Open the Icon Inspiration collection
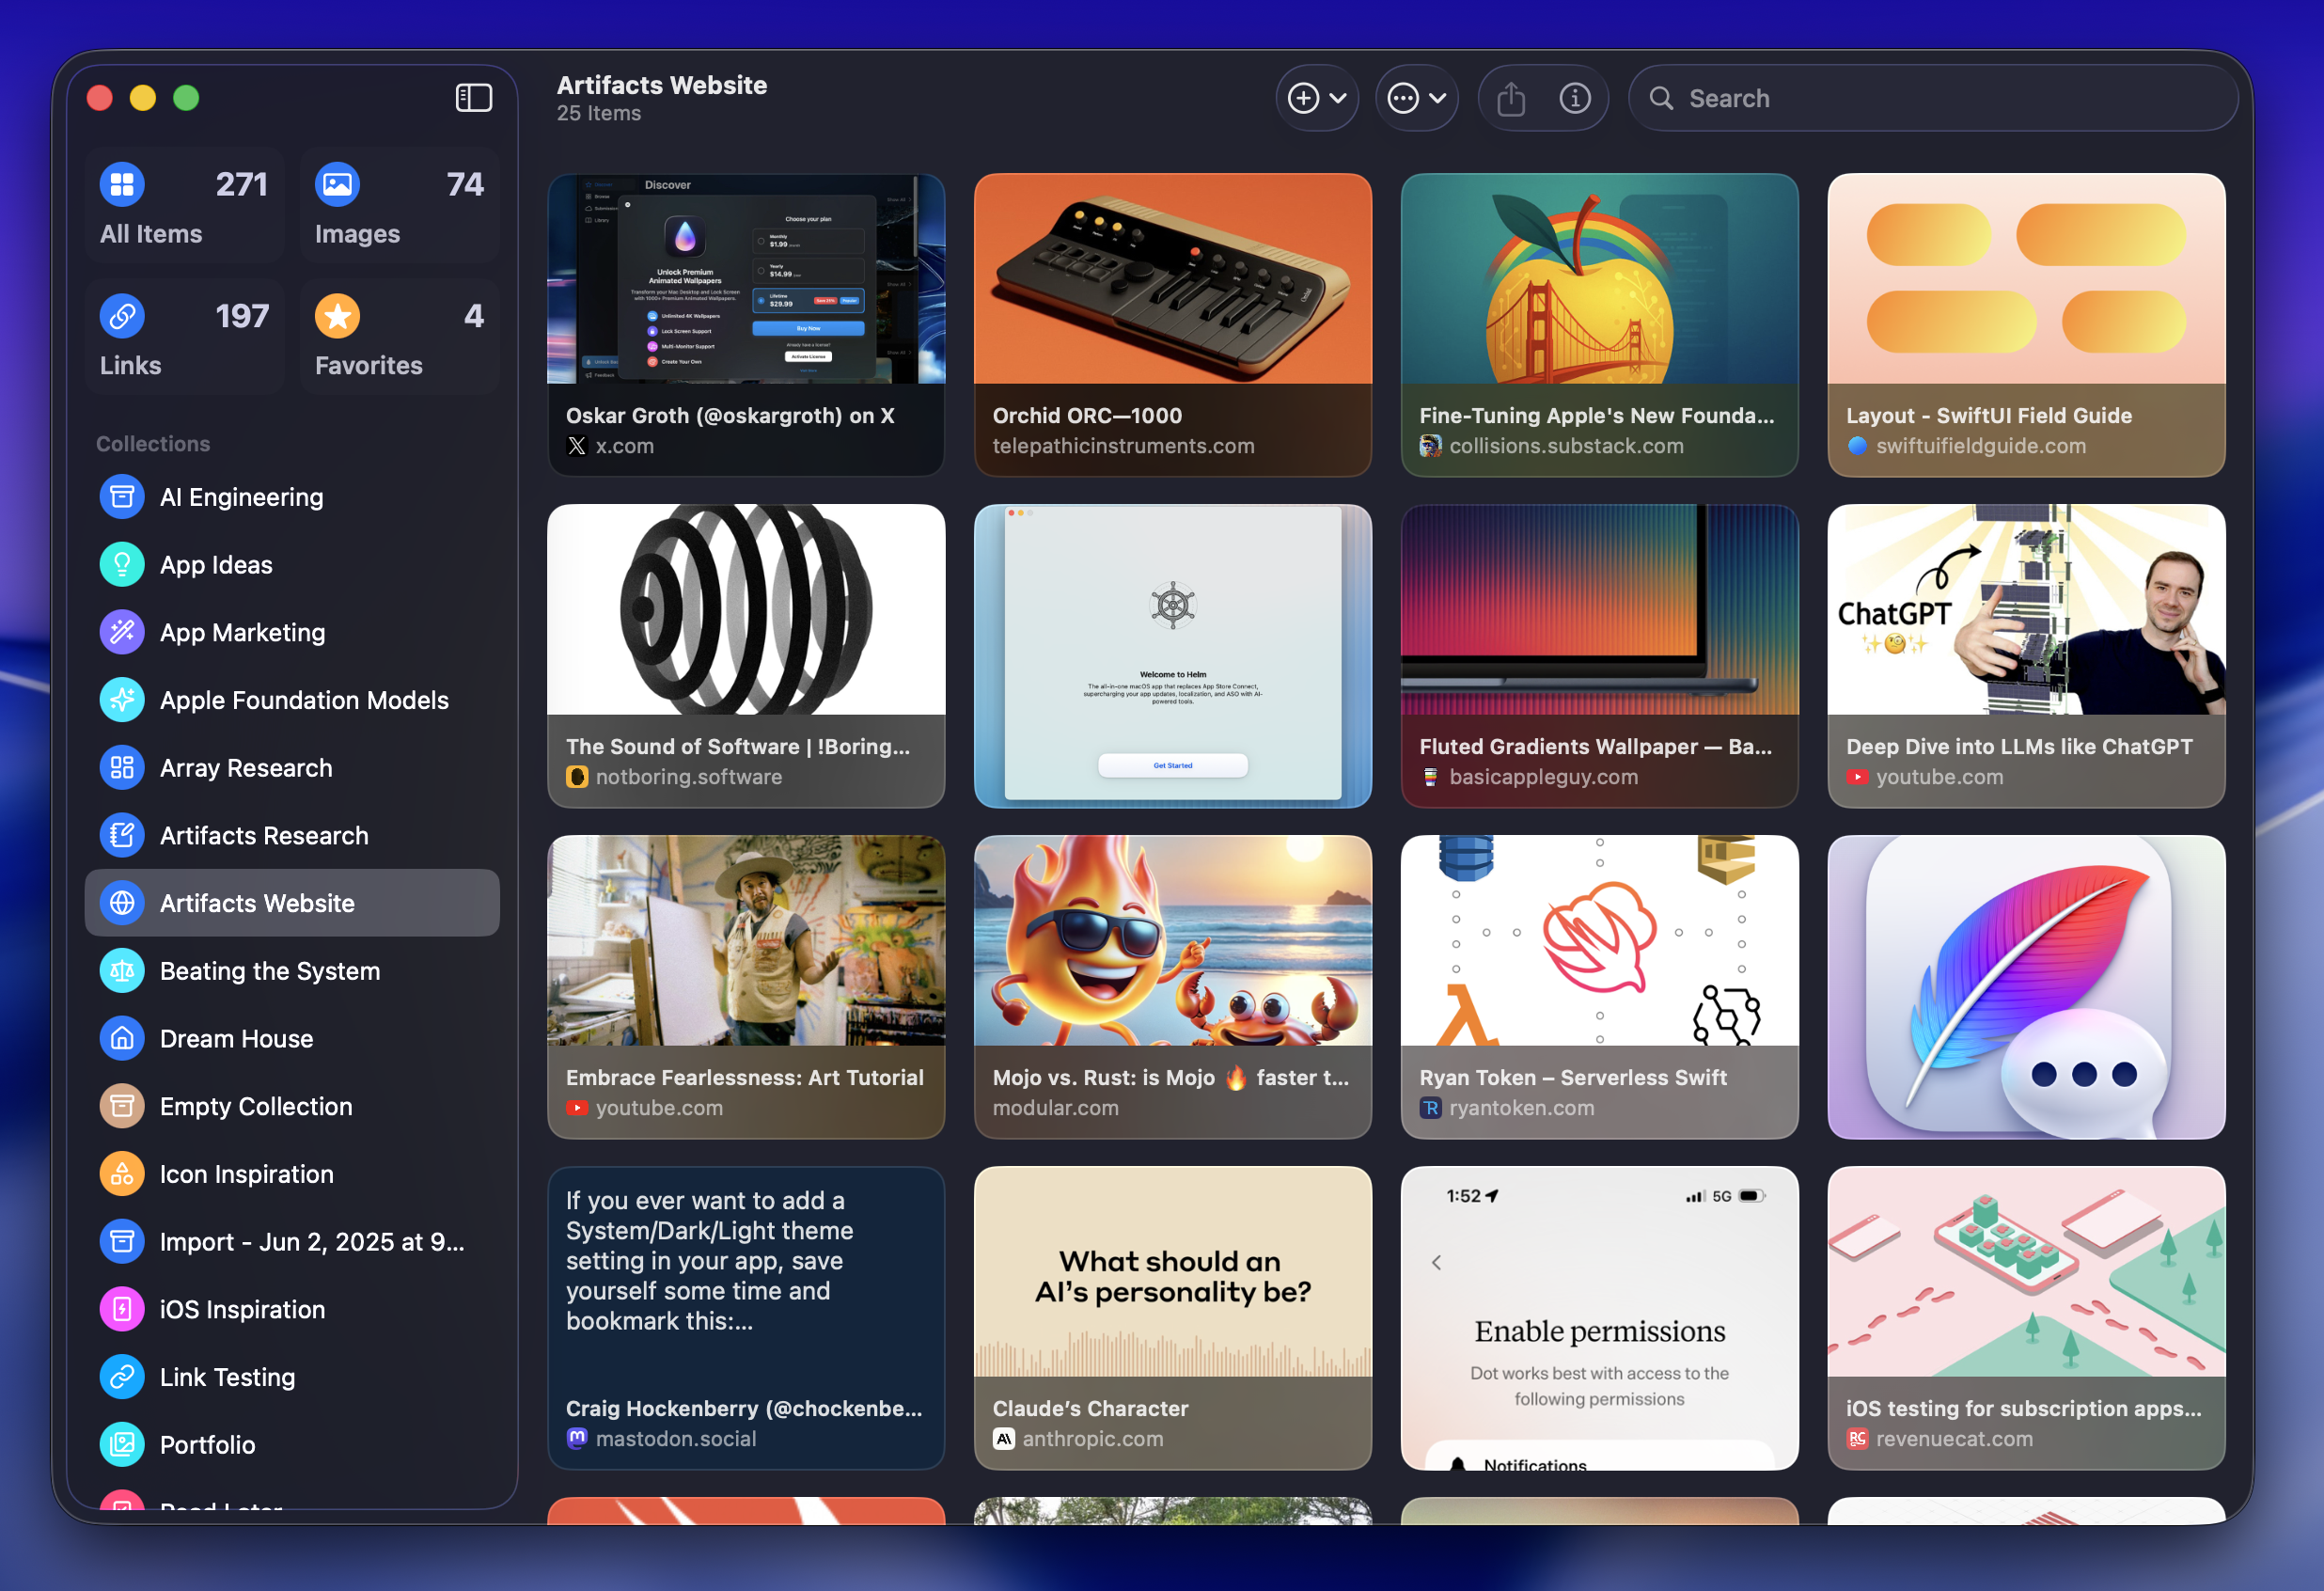Viewport: 2324px width, 1591px height. [246, 1173]
